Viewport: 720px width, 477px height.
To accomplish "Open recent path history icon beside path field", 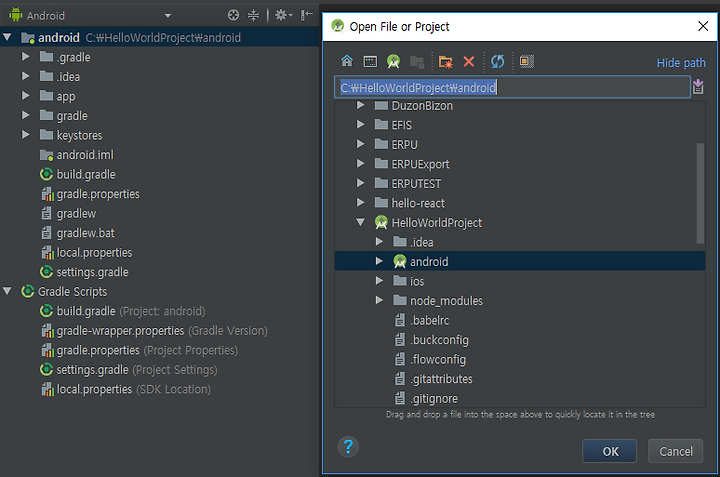I will pos(698,86).
